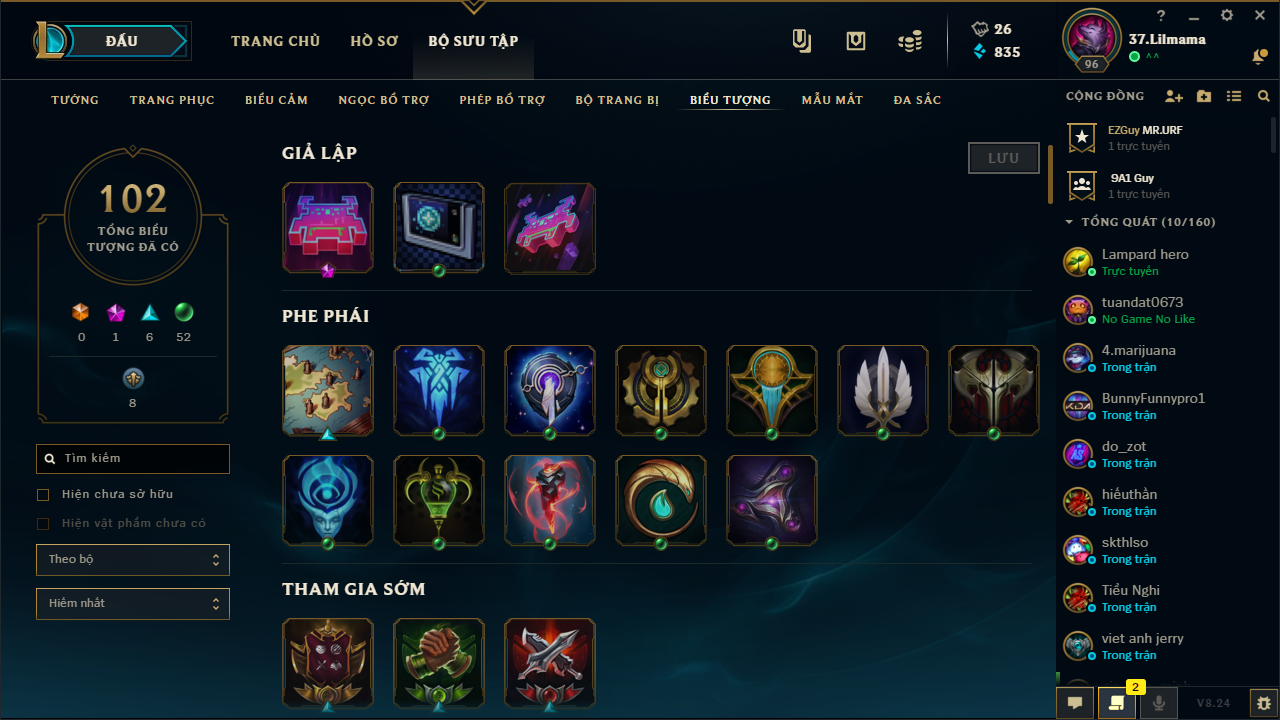Open the notifications bell icon
The image size is (1280, 720).
[1259, 57]
